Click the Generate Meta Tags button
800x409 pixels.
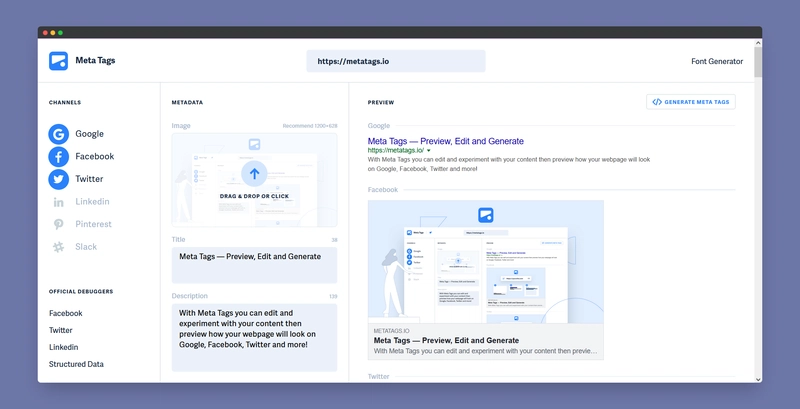(x=691, y=102)
